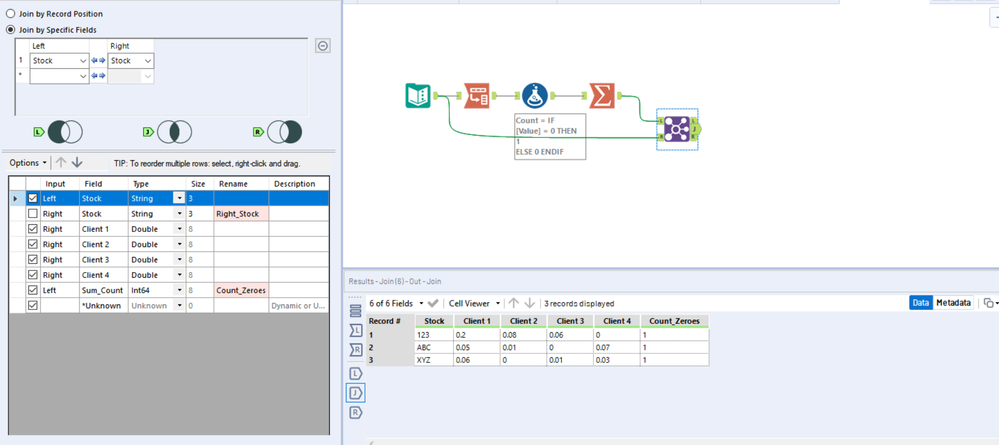Select the result cell containing ABC
999x445 pixels.
[x=434, y=347]
